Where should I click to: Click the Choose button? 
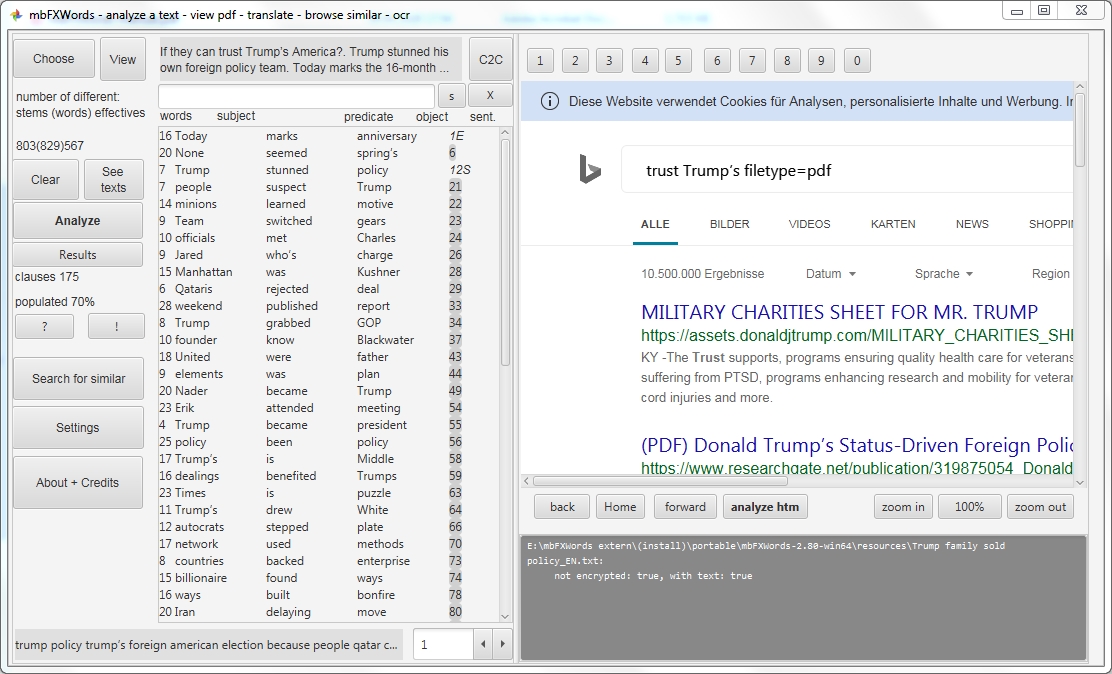pyautogui.click(x=54, y=59)
